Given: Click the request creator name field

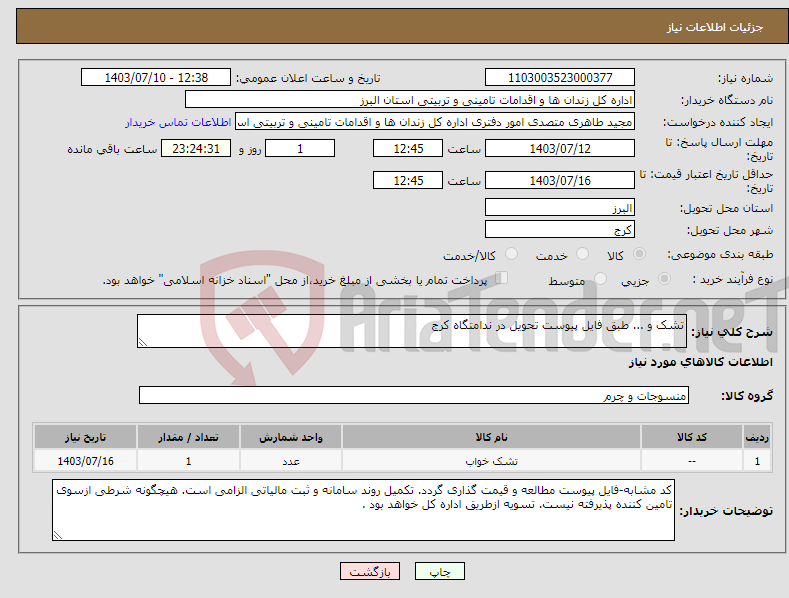Looking at the screenshot, I should [435, 122].
